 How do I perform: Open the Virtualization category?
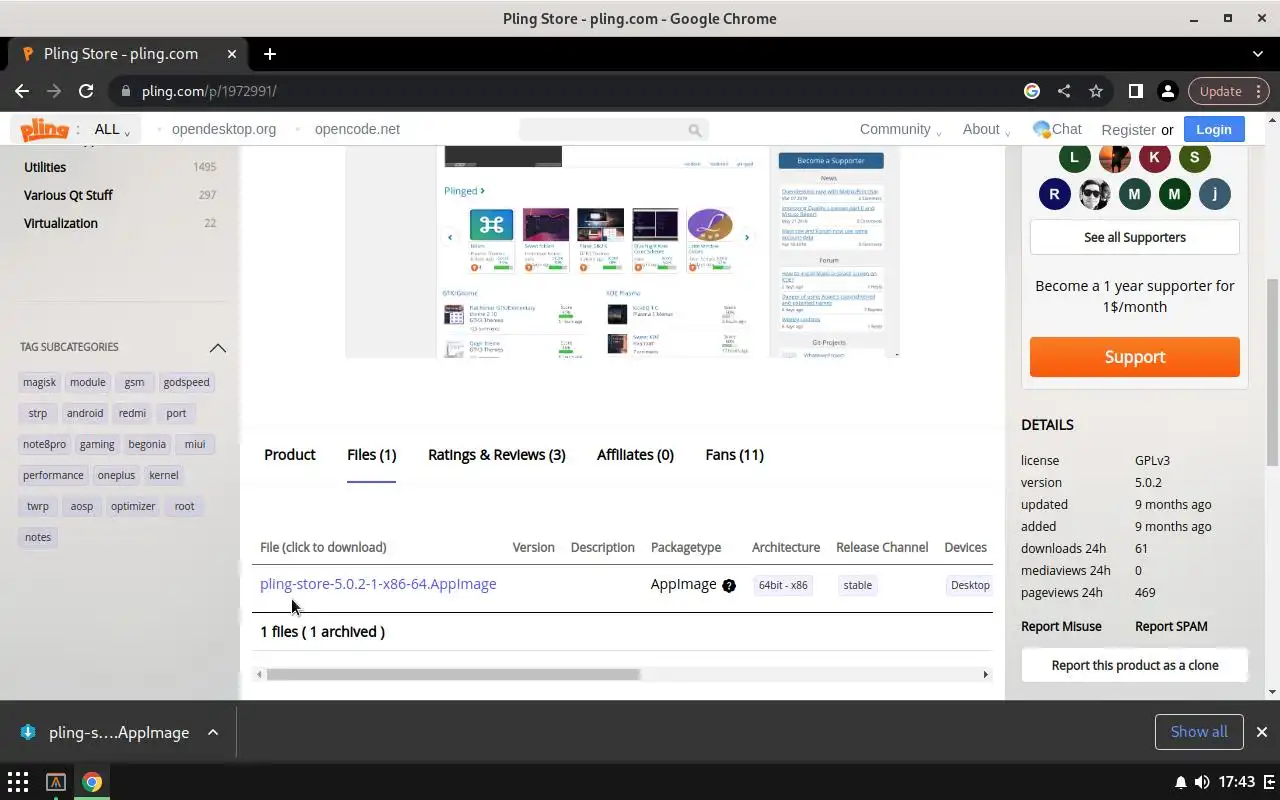click(61, 223)
